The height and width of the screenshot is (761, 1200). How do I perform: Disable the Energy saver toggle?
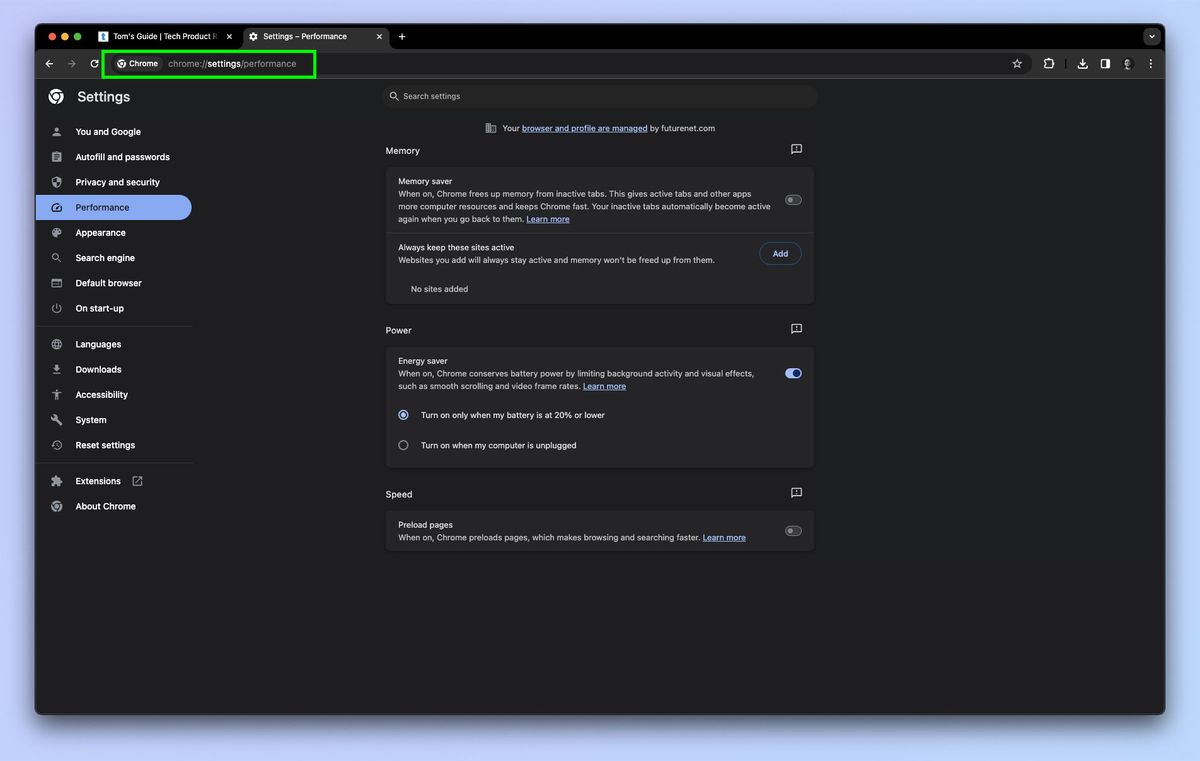coord(793,373)
